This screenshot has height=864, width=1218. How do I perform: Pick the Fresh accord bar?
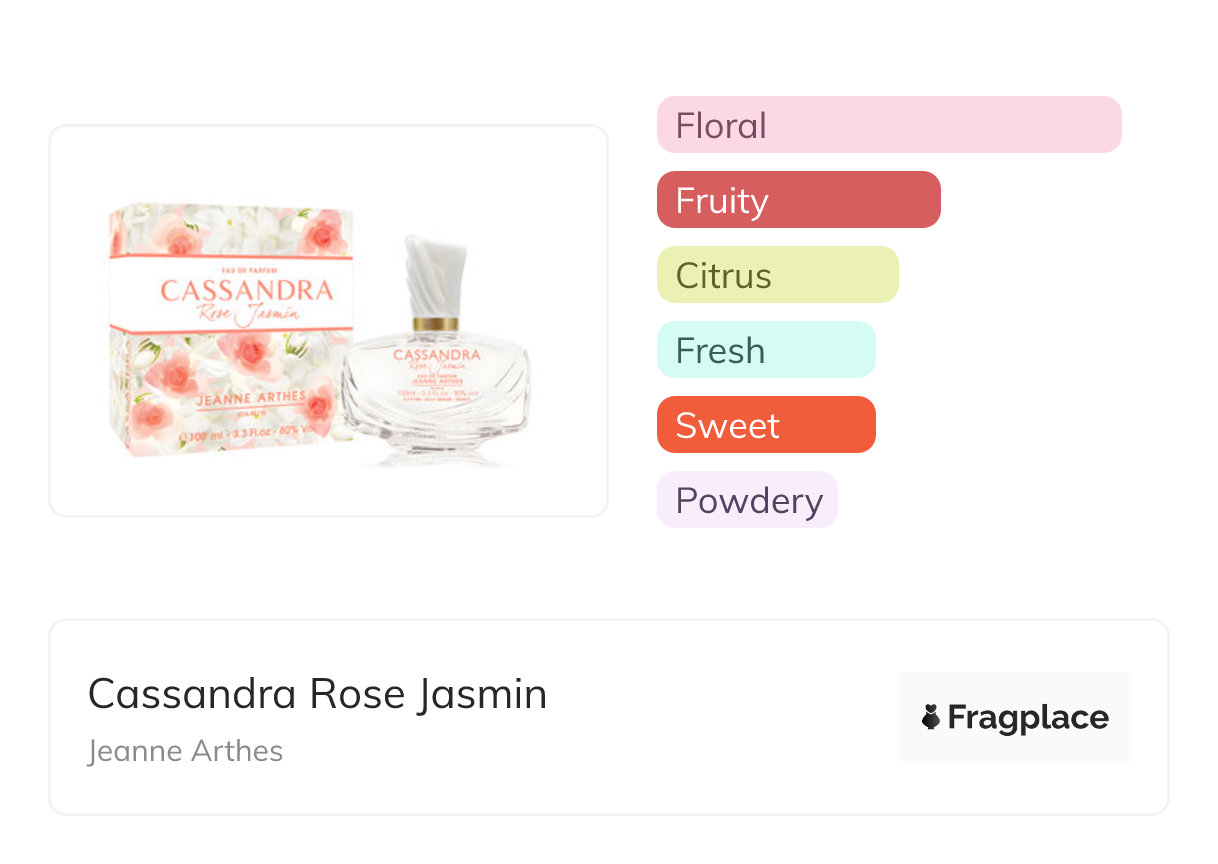click(766, 350)
